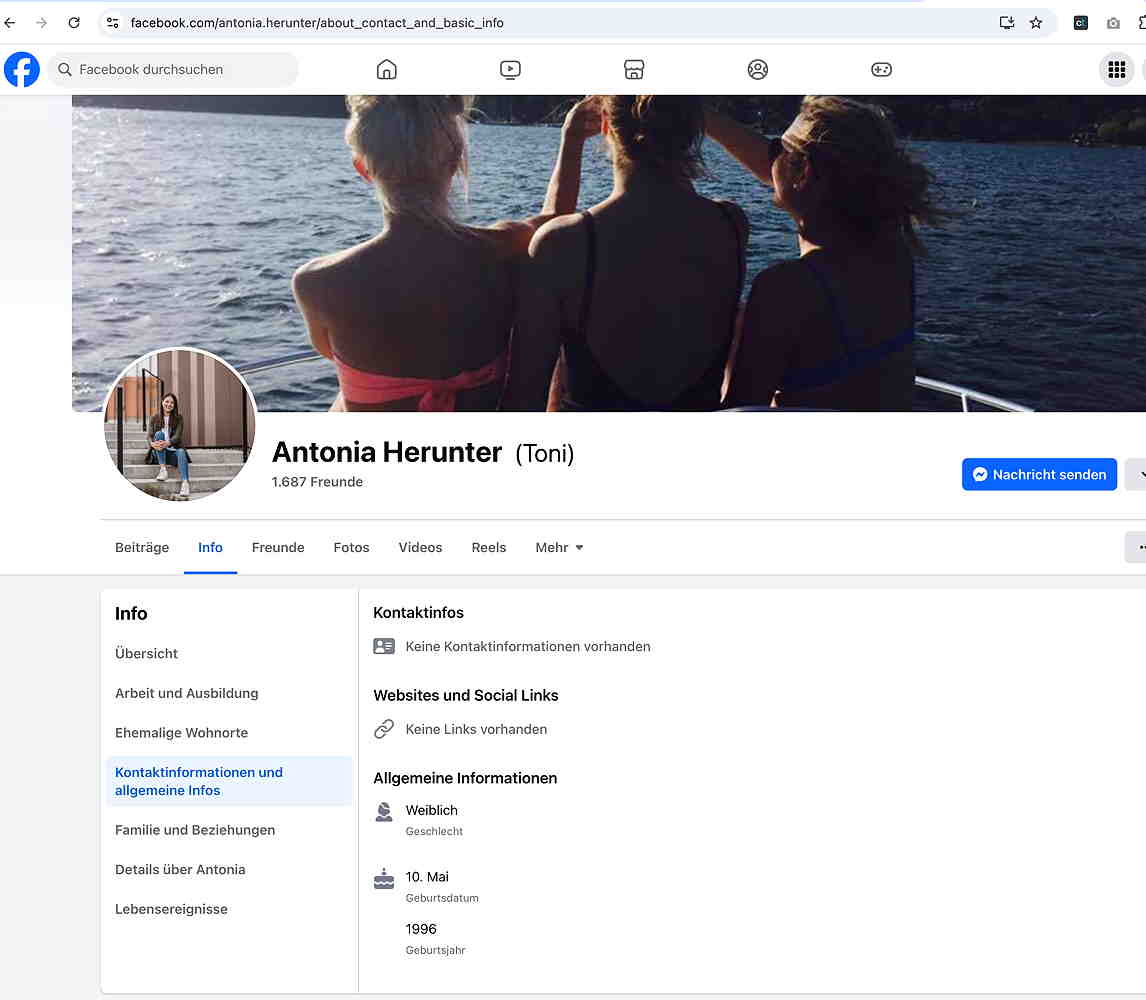Screen dimensions: 1146x1000
Task: Click the Geburtsjahr label
Action: click(436, 950)
